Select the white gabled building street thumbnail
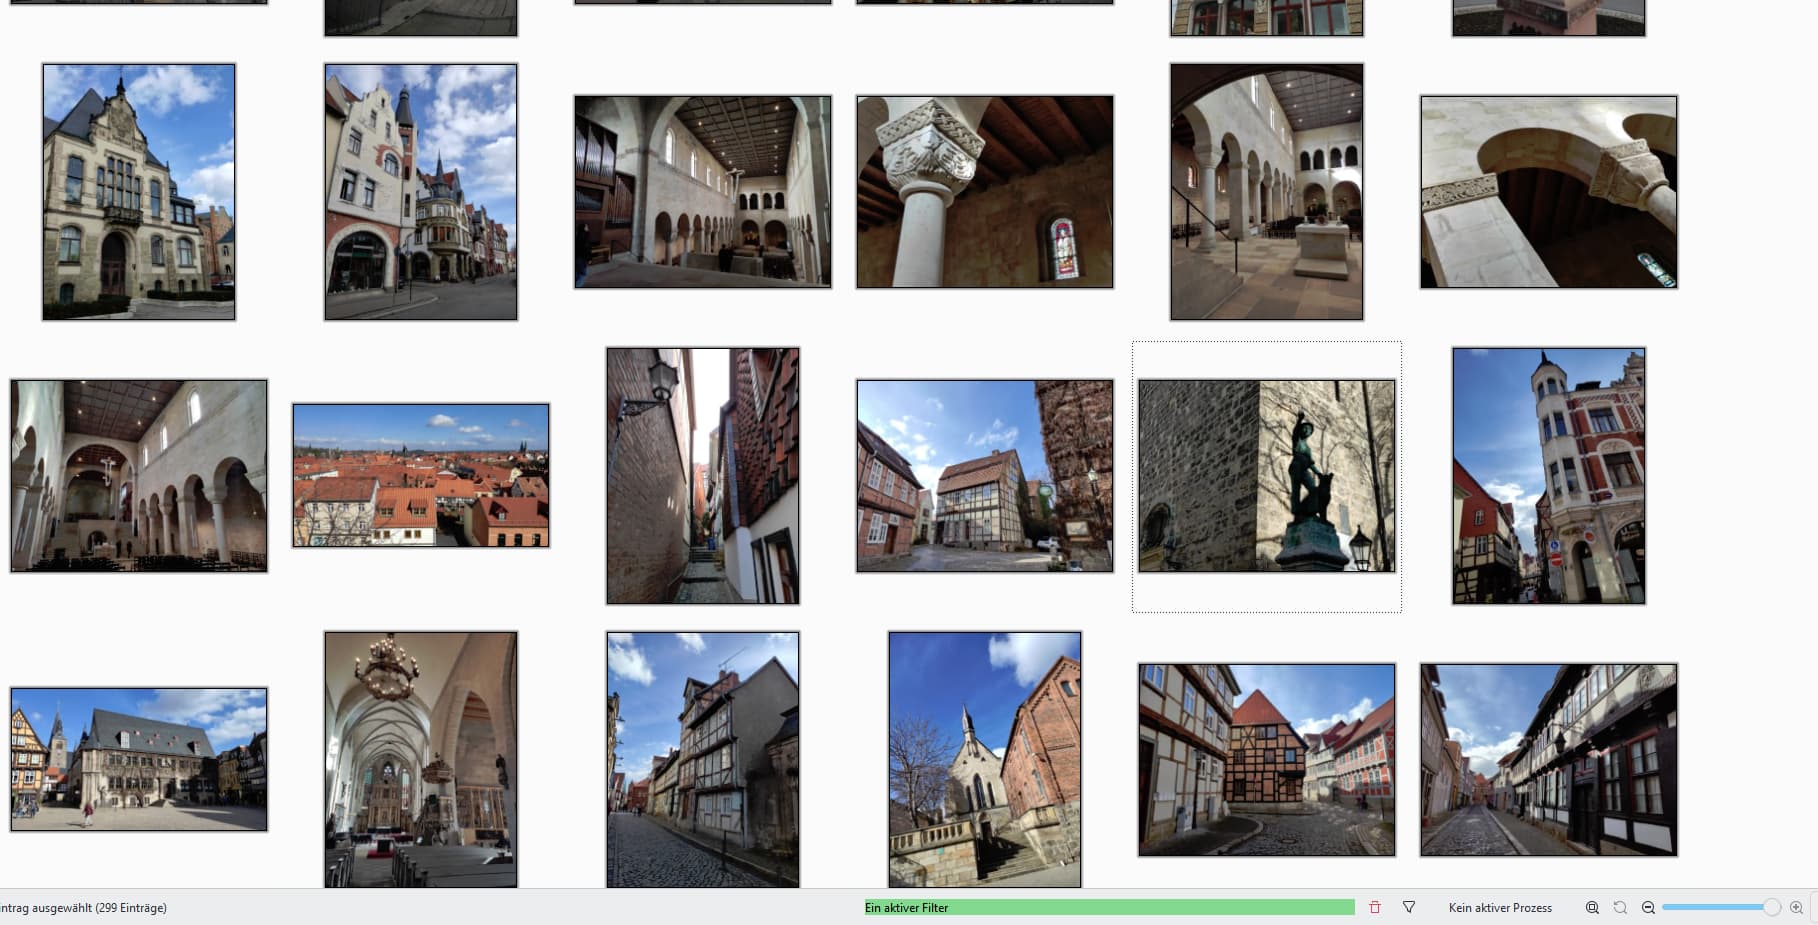This screenshot has width=1818, height=925. point(421,192)
